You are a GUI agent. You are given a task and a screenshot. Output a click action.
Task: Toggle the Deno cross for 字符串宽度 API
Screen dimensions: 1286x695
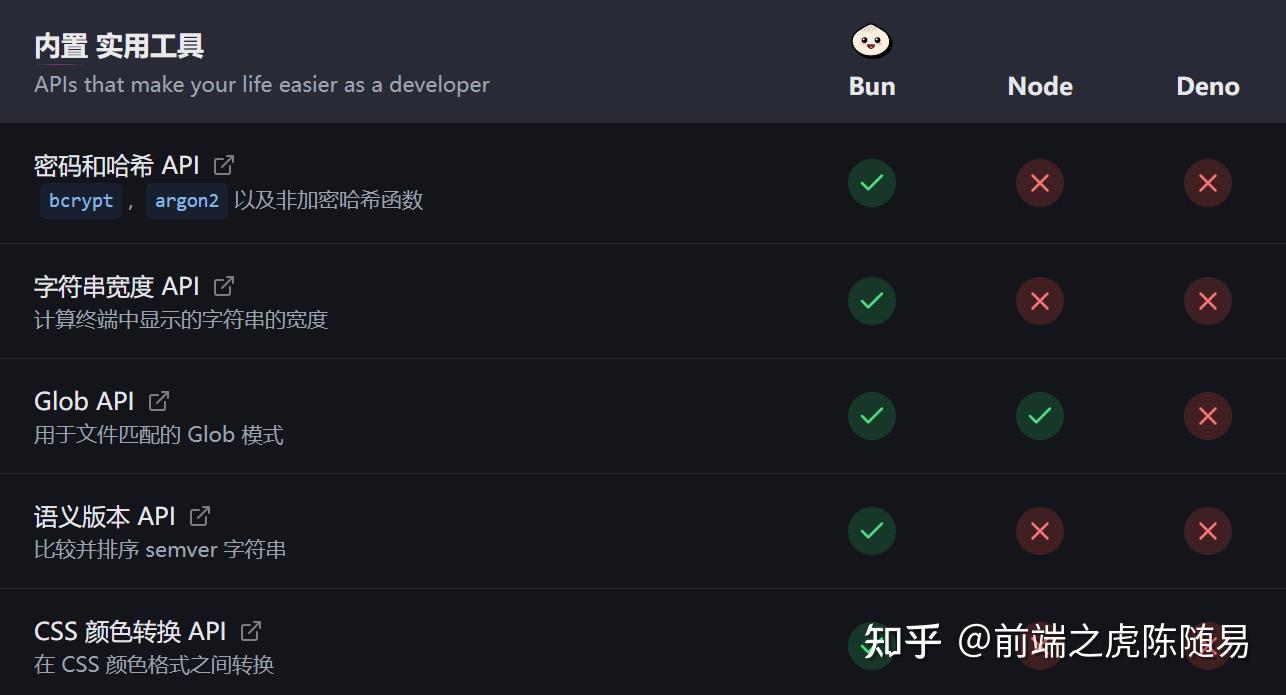[x=1207, y=300]
